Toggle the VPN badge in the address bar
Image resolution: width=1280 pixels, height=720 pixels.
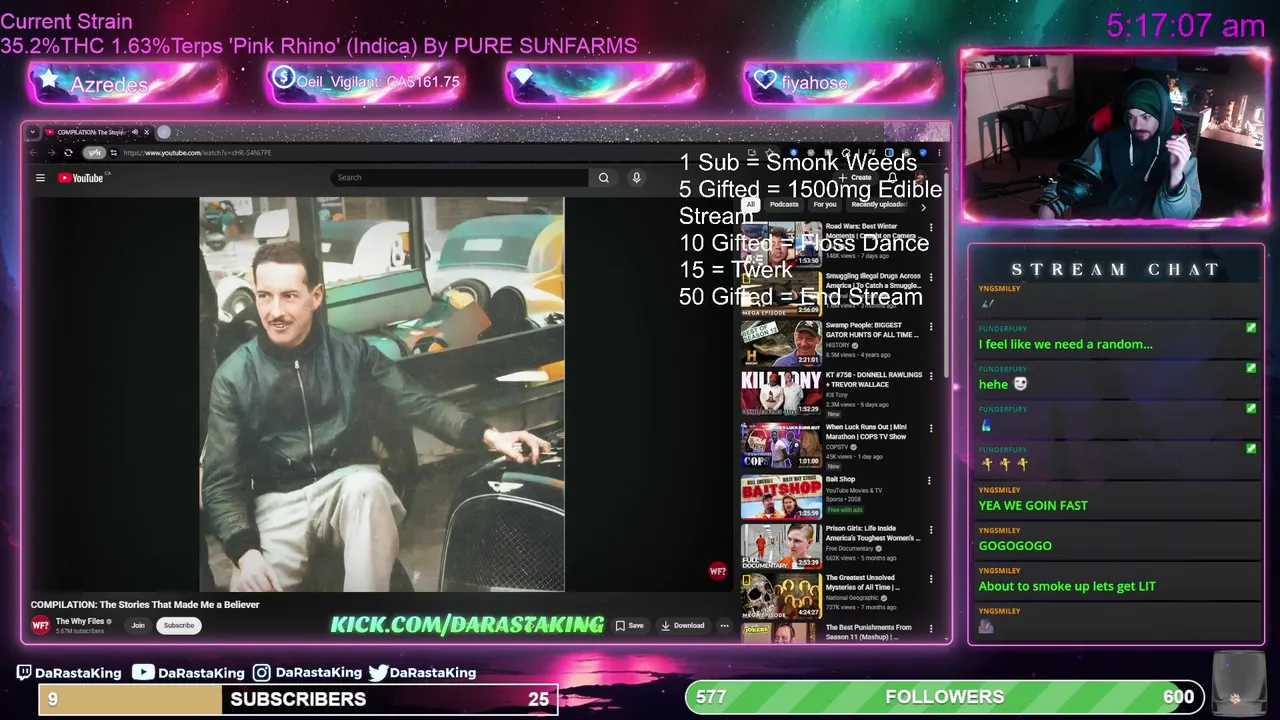coord(94,153)
